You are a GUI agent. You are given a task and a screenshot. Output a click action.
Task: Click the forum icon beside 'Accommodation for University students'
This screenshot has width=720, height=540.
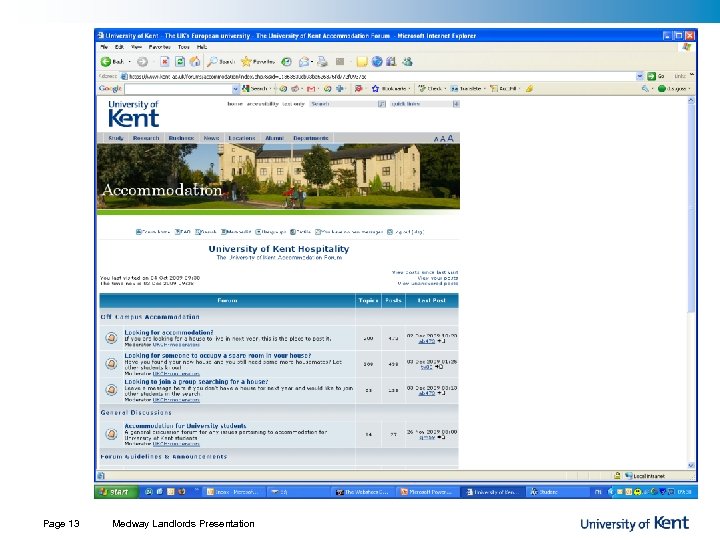click(x=111, y=434)
